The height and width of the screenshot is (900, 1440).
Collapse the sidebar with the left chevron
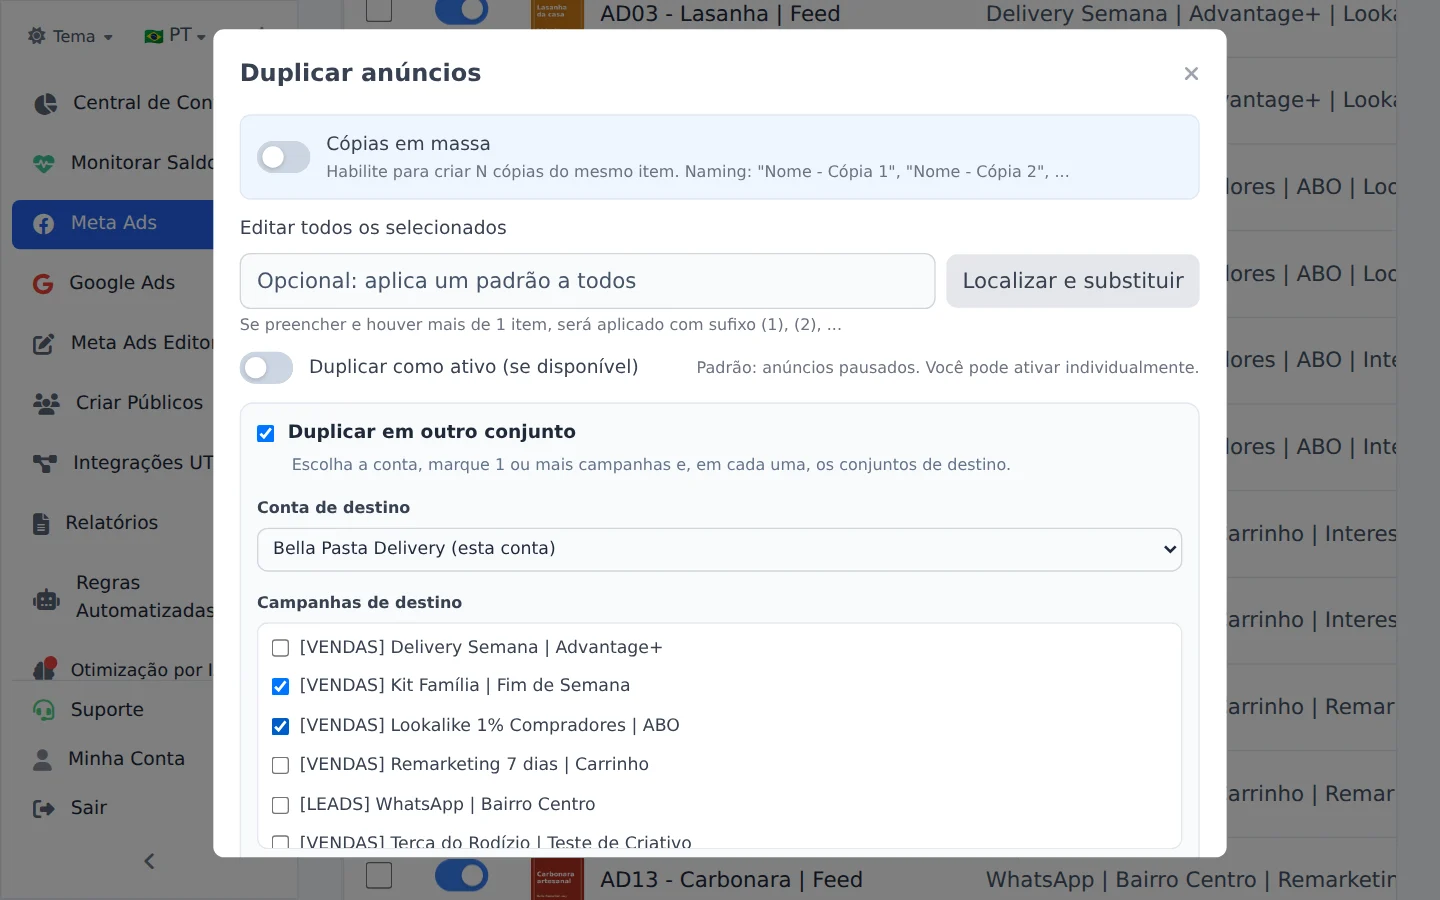(149, 861)
